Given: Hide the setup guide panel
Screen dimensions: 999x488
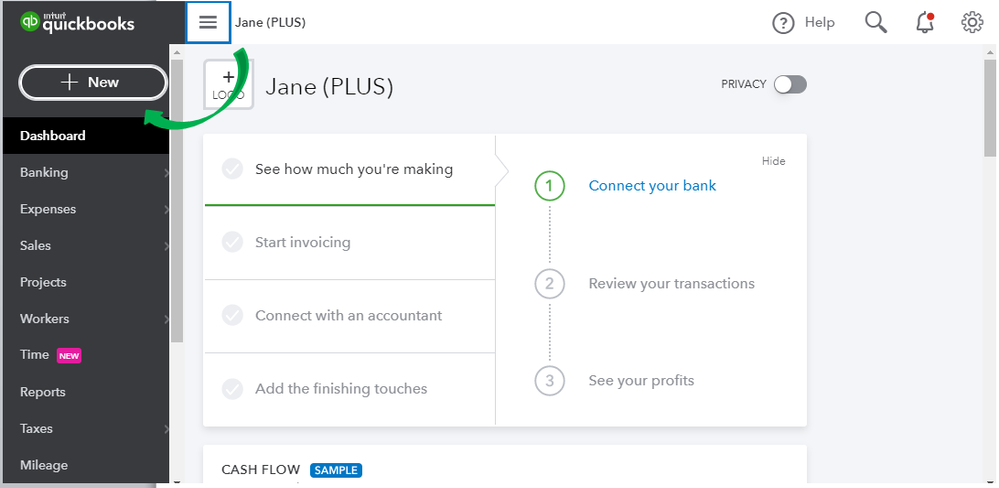Looking at the screenshot, I should (773, 161).
